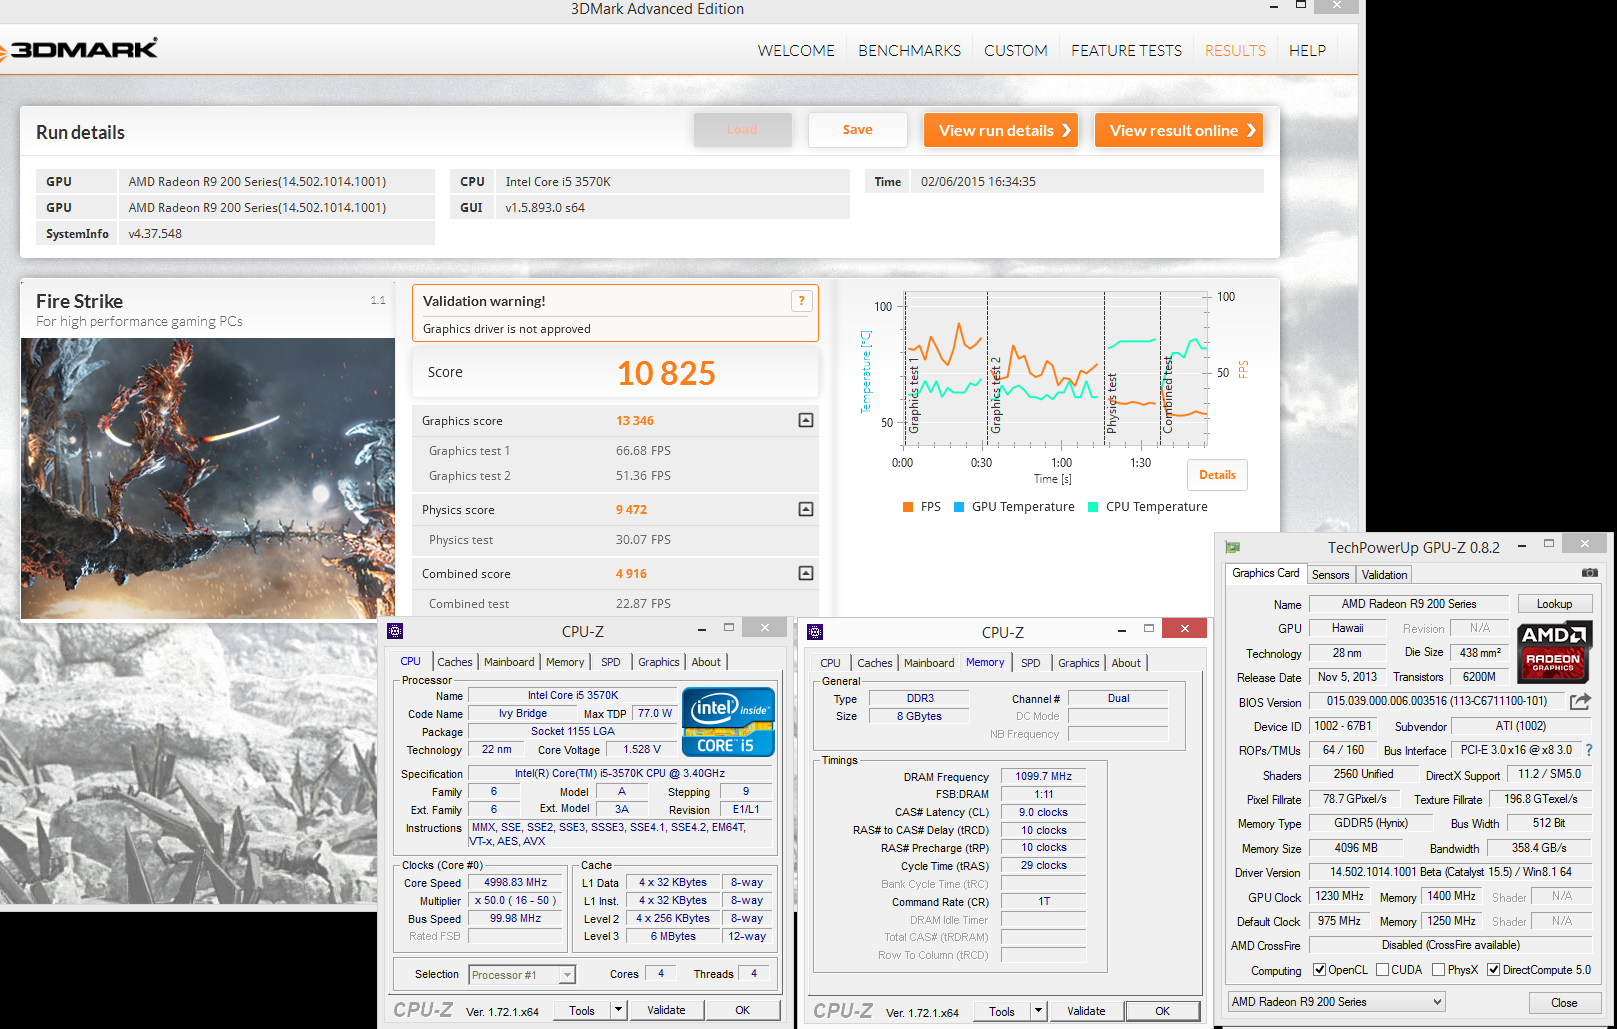Open the AMD Radeon R9 200 Series dropdown
The height and width of the screenshot is (1029, 1617).
1337,1002
